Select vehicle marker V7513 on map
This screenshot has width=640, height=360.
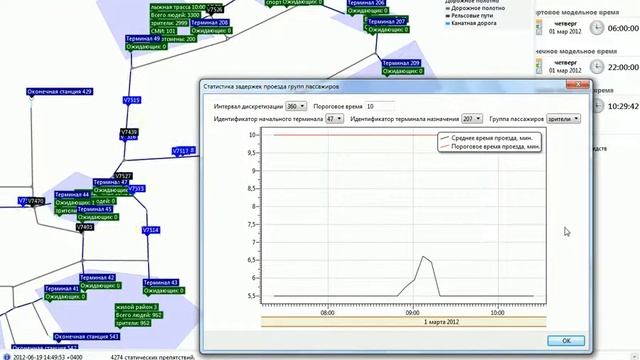tap(136, 189)
